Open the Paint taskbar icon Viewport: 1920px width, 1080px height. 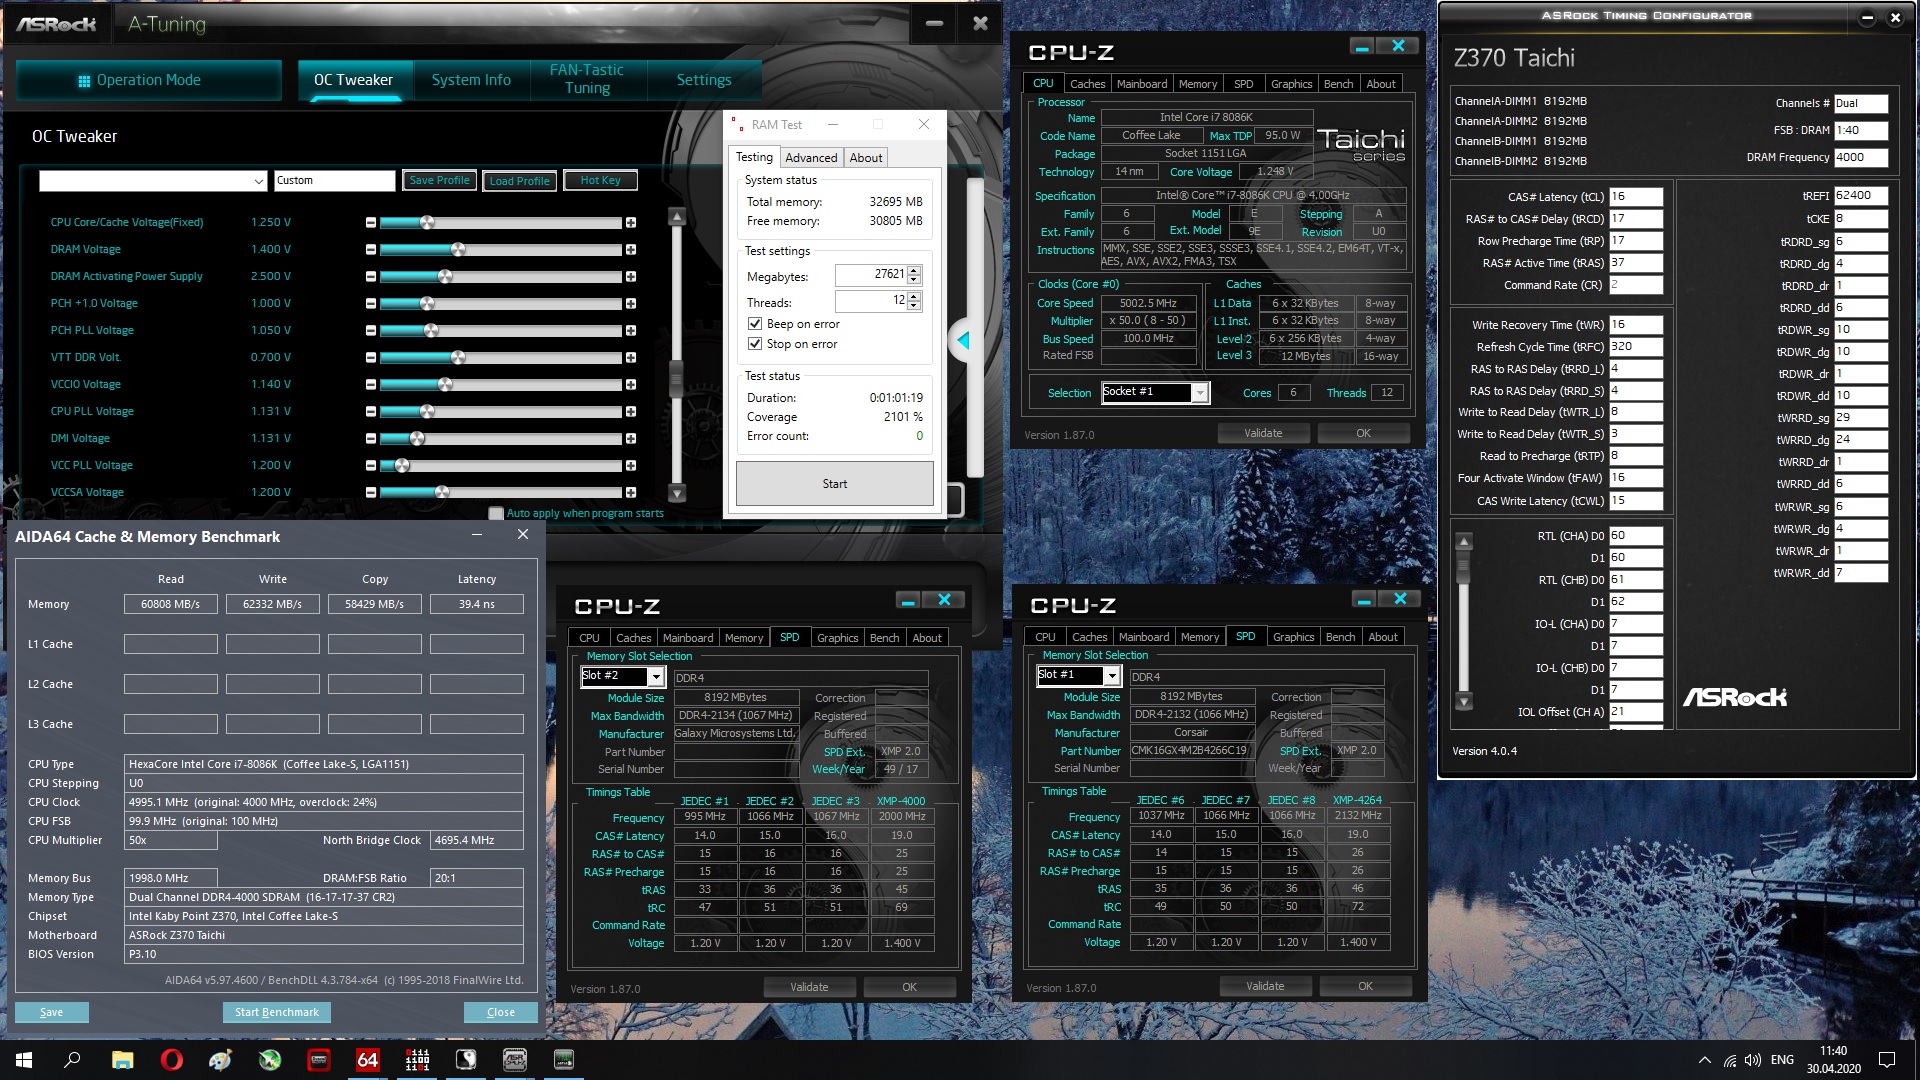point(220,1060)
